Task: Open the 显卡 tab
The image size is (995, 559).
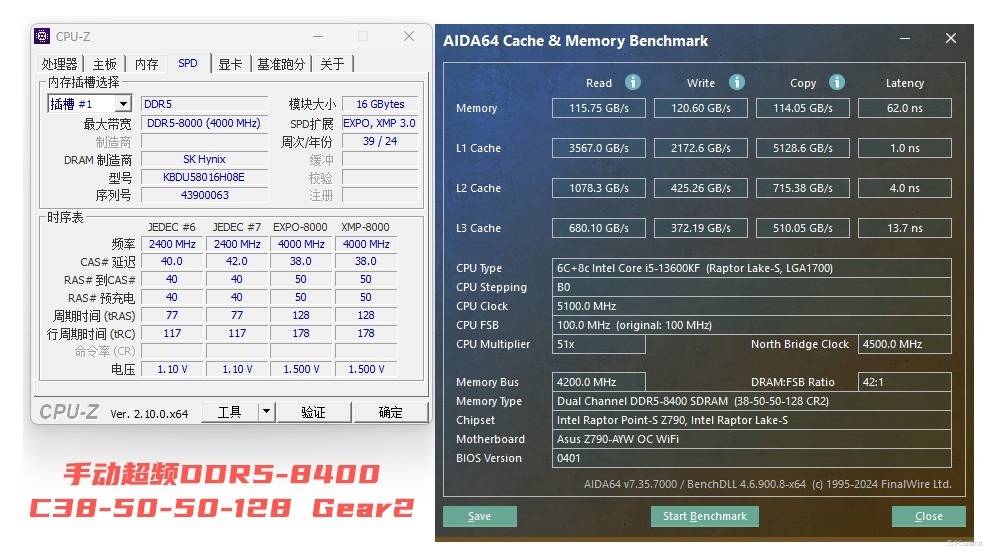Action: pos(230,64)
